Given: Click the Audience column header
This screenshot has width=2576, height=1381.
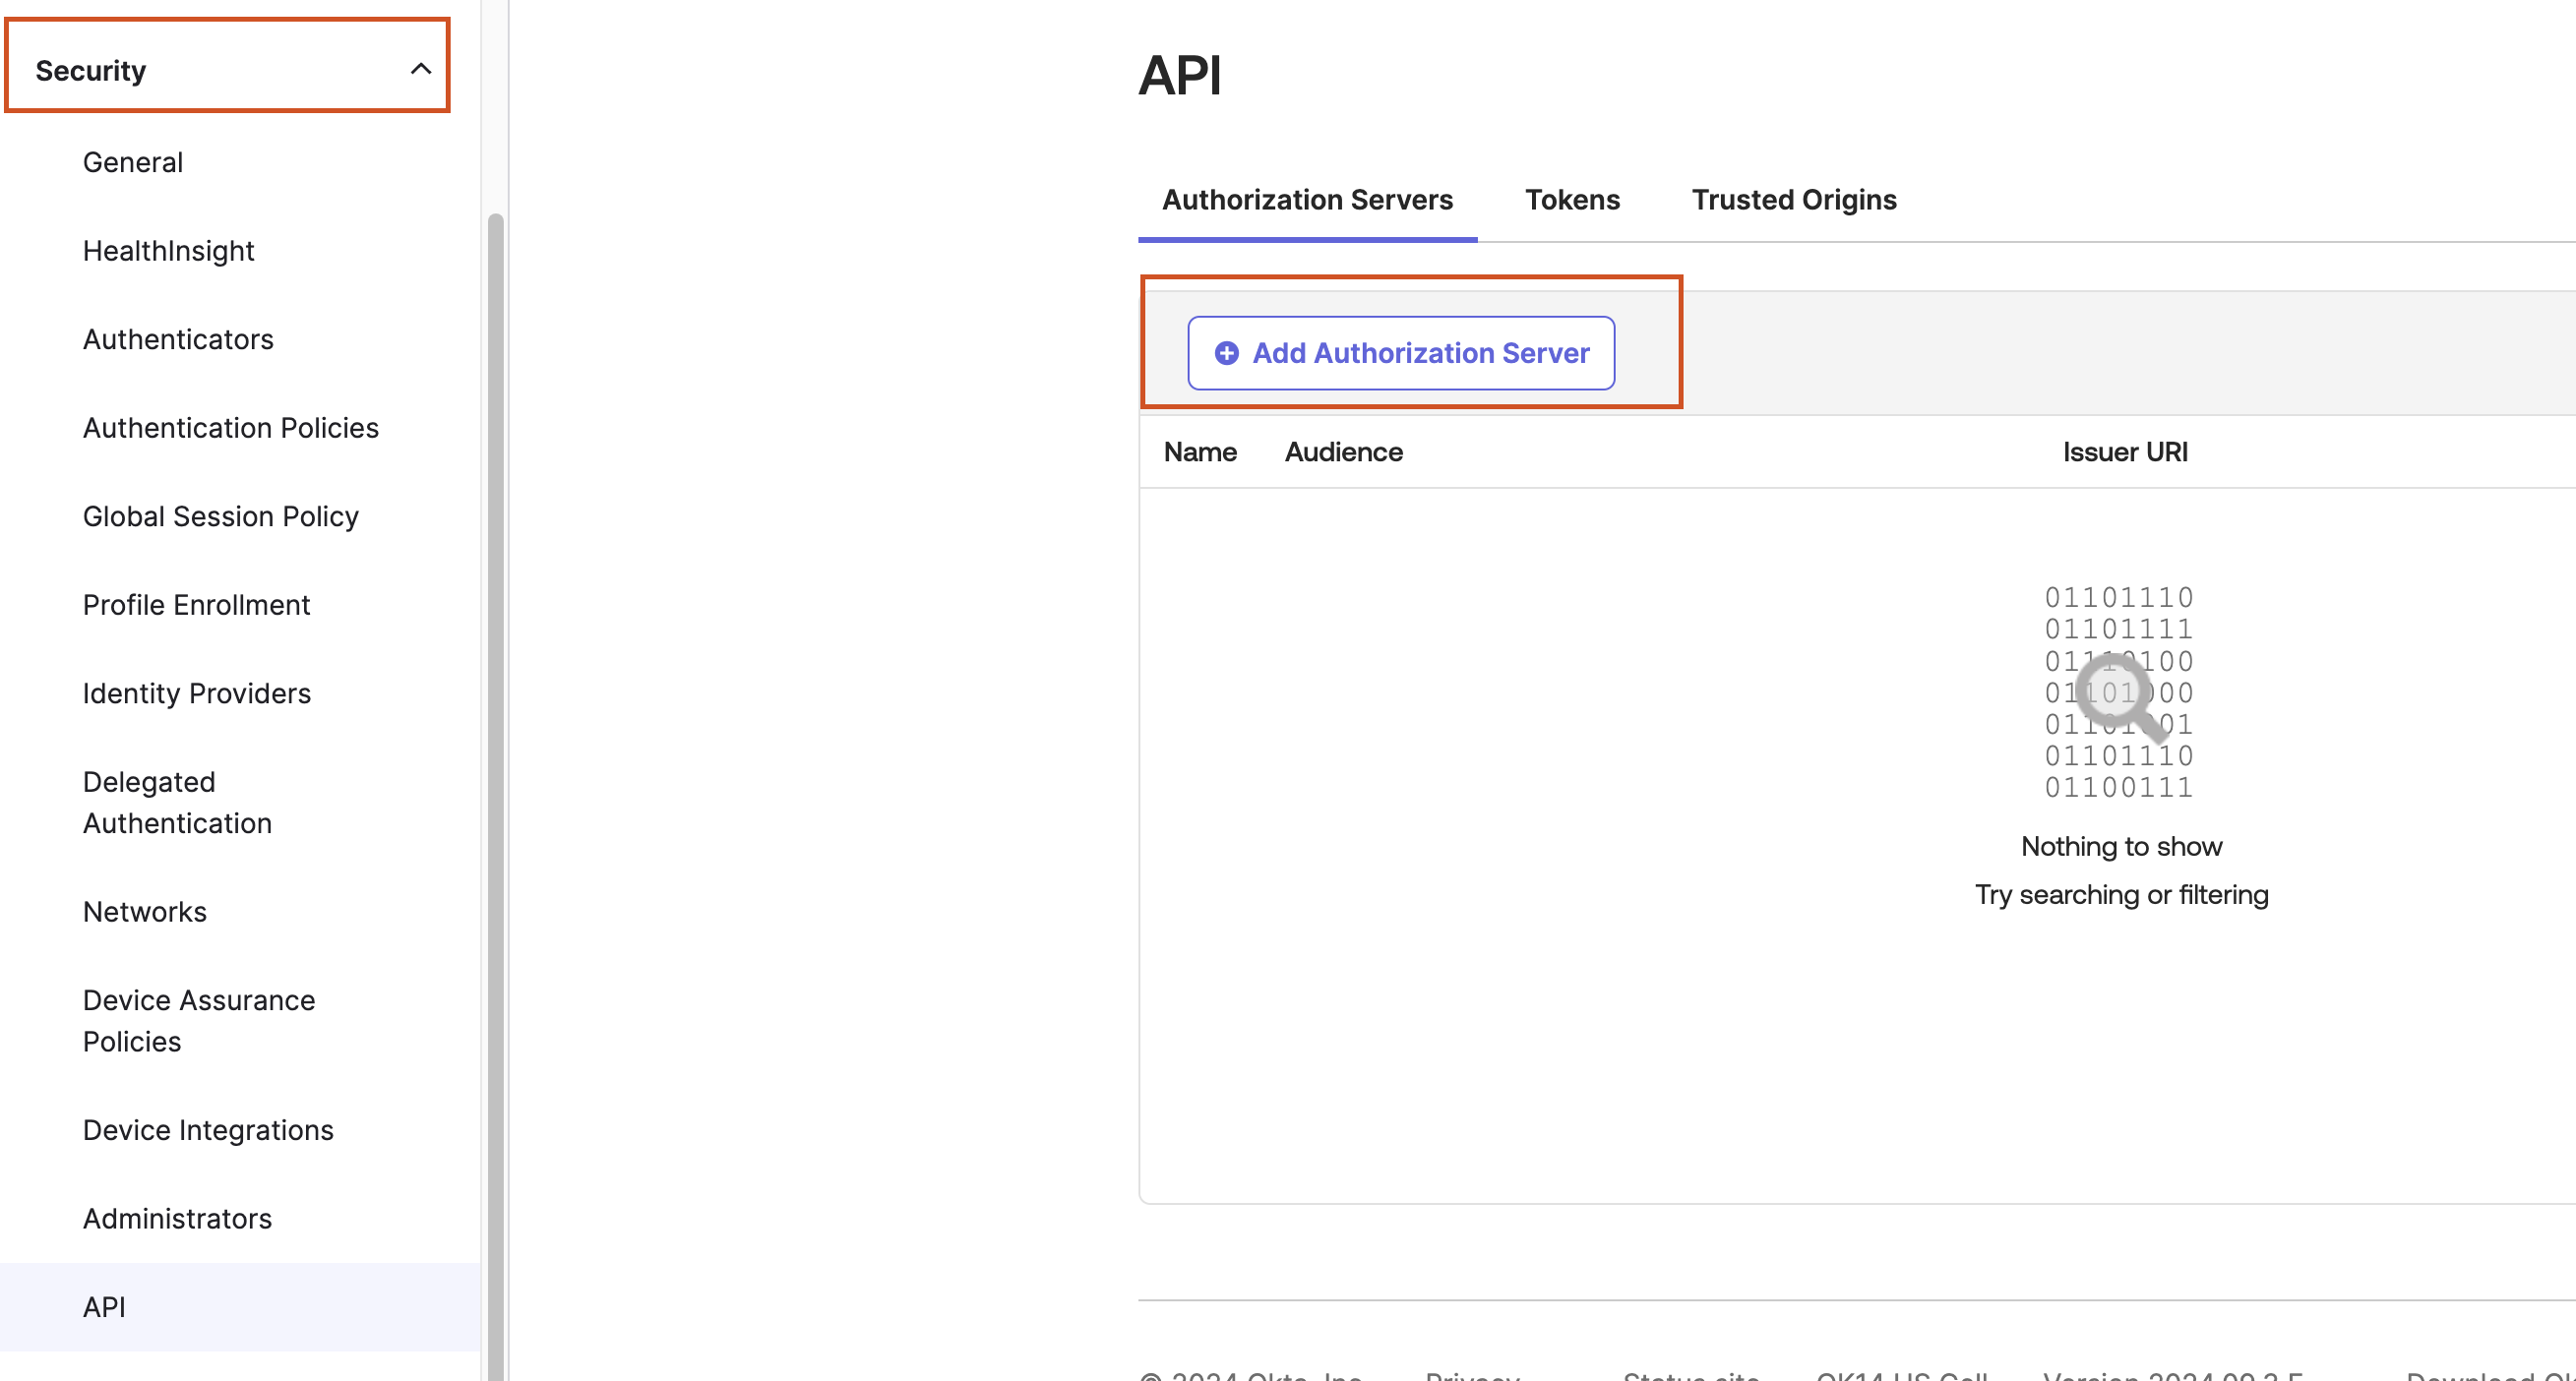Looking at the screenshot, I should click(x=1343, y=452).
